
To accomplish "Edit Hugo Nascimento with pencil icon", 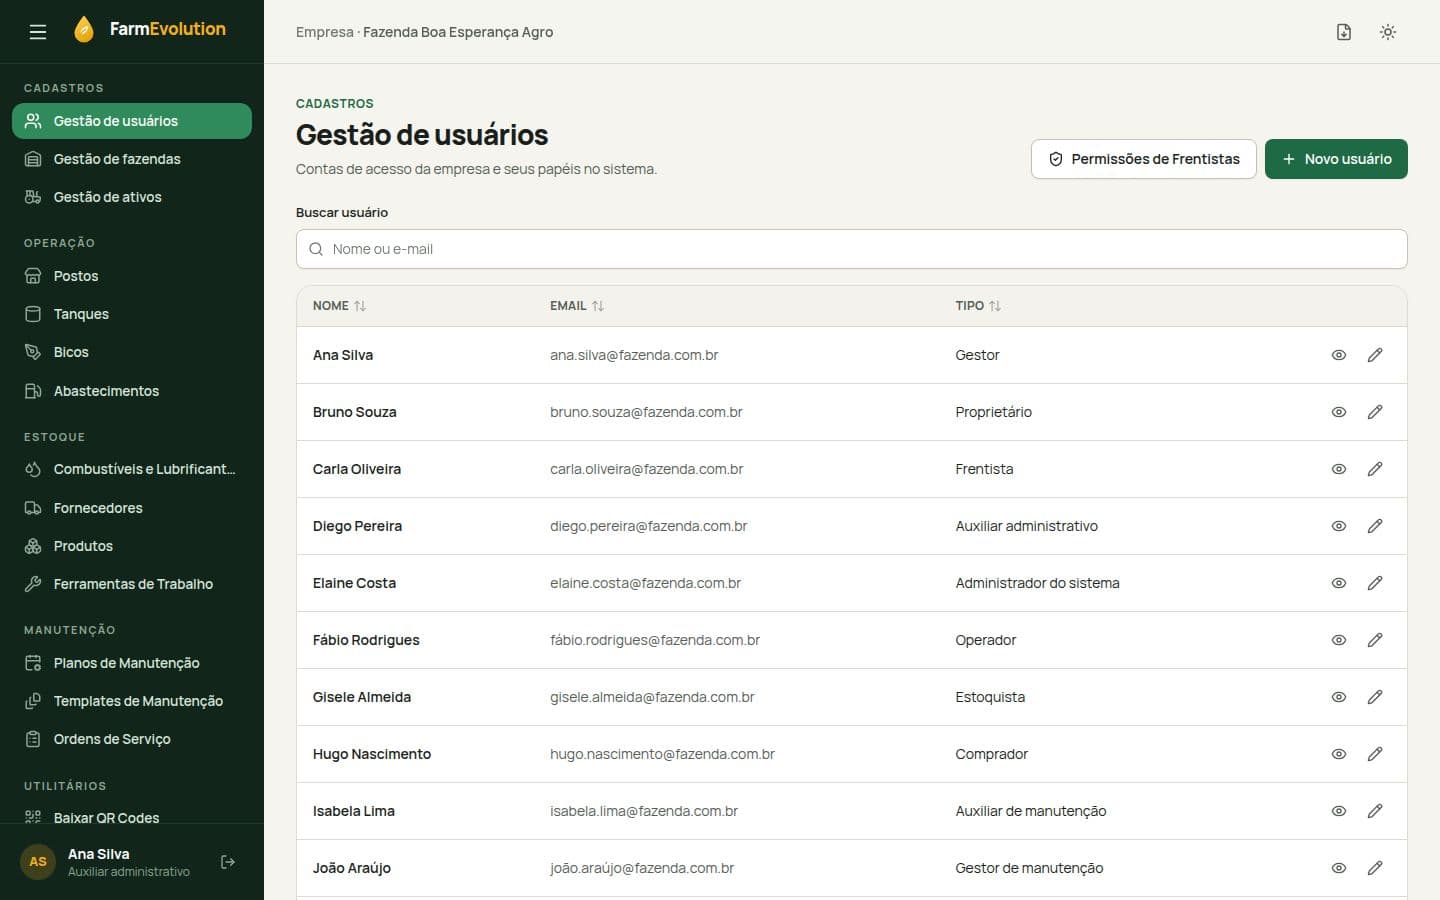I will [1375, 754].
